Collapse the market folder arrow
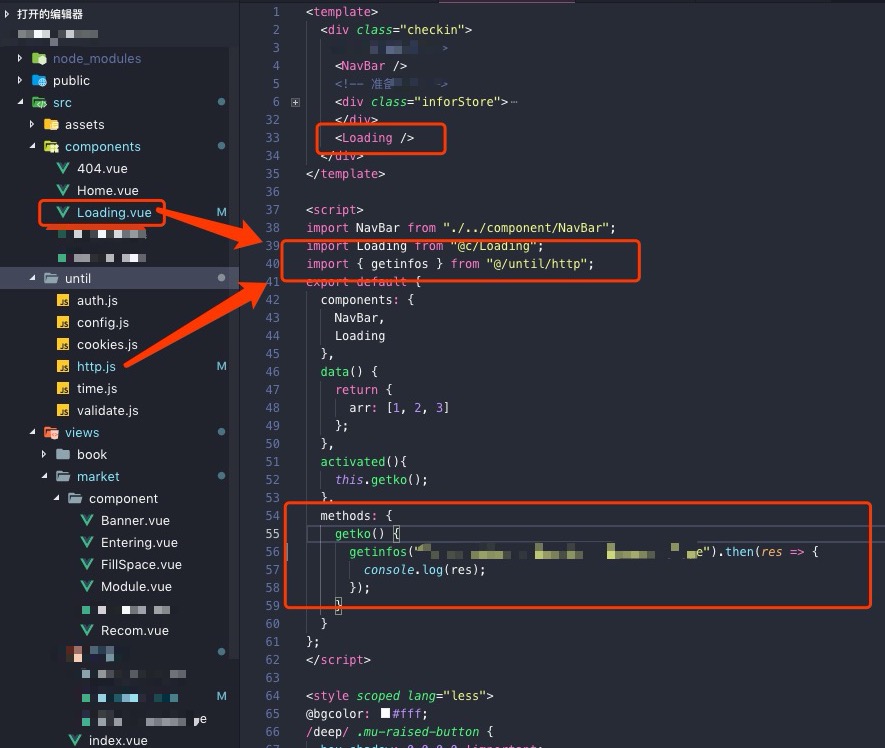This screenshot has width=885, height=748. 44,476
